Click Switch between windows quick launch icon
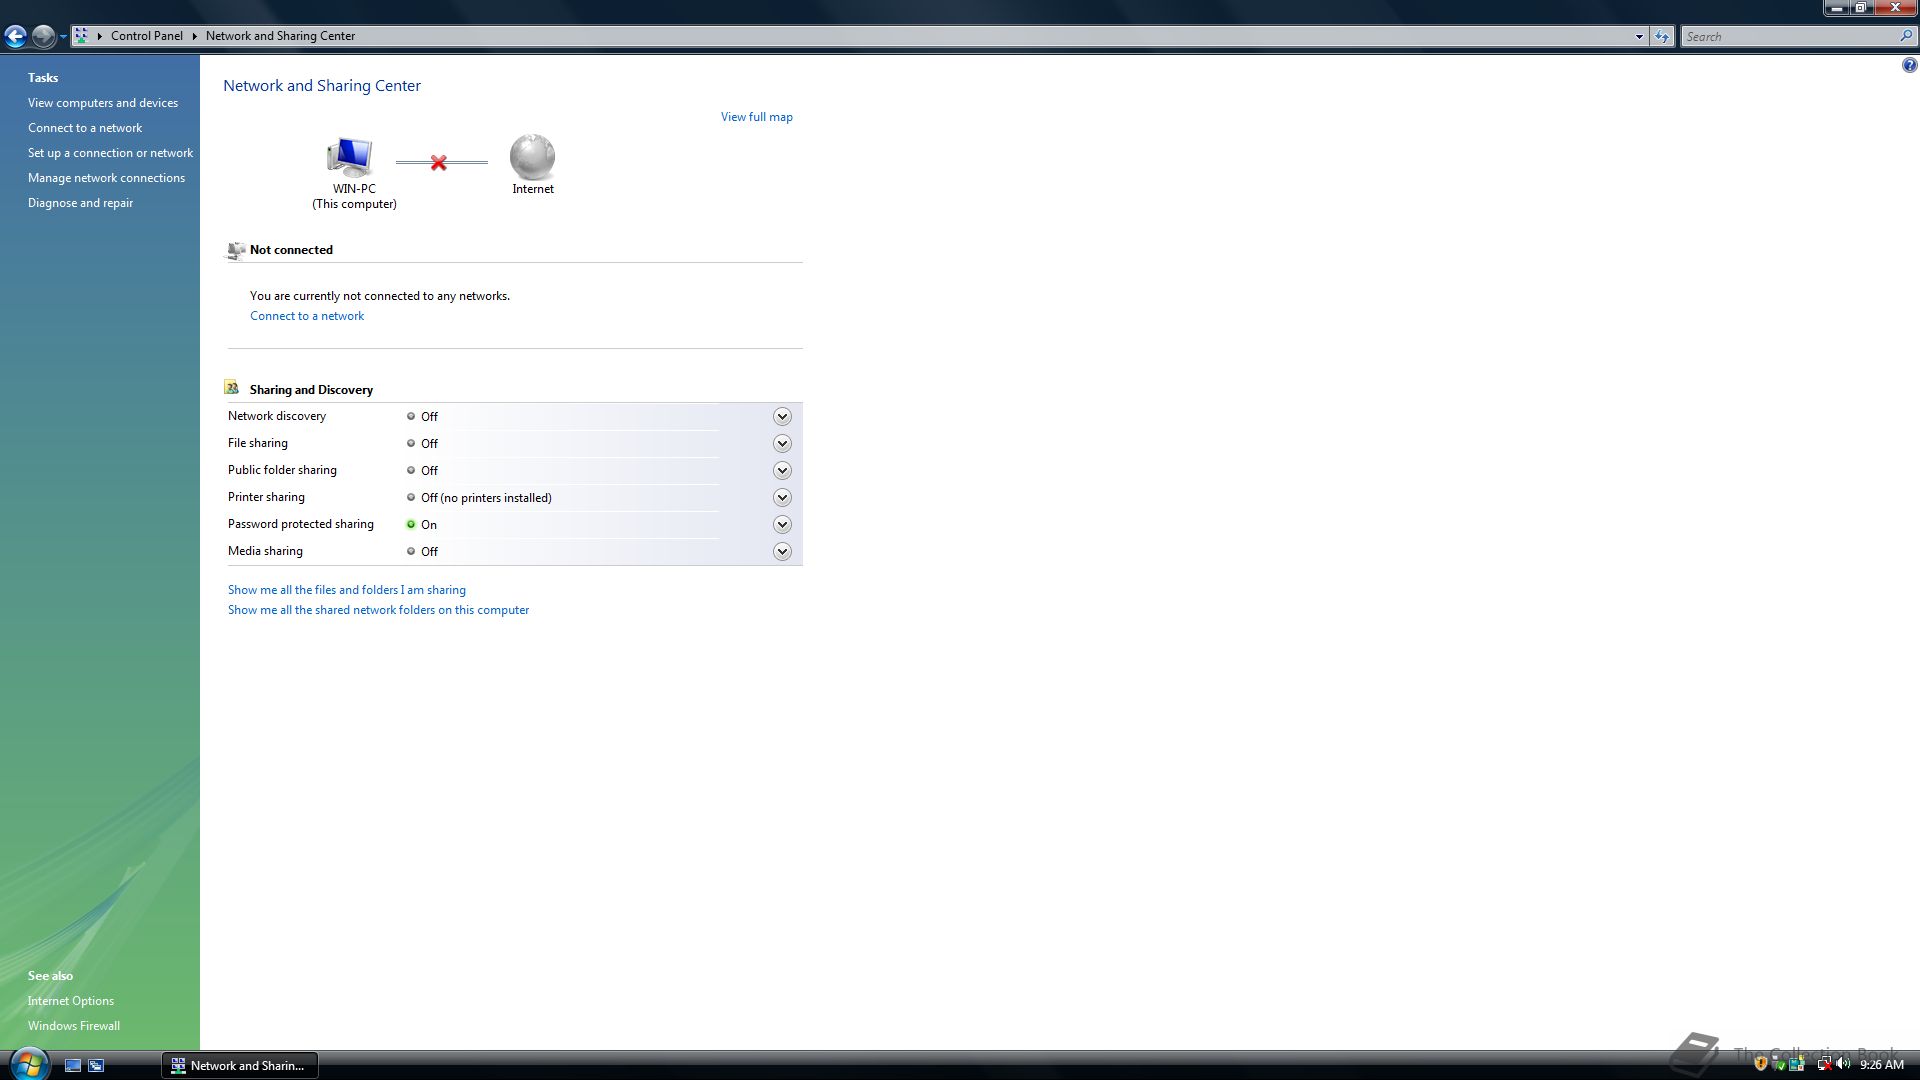This screenshot has width=1920, height=1080. (x=96, y=1066)
